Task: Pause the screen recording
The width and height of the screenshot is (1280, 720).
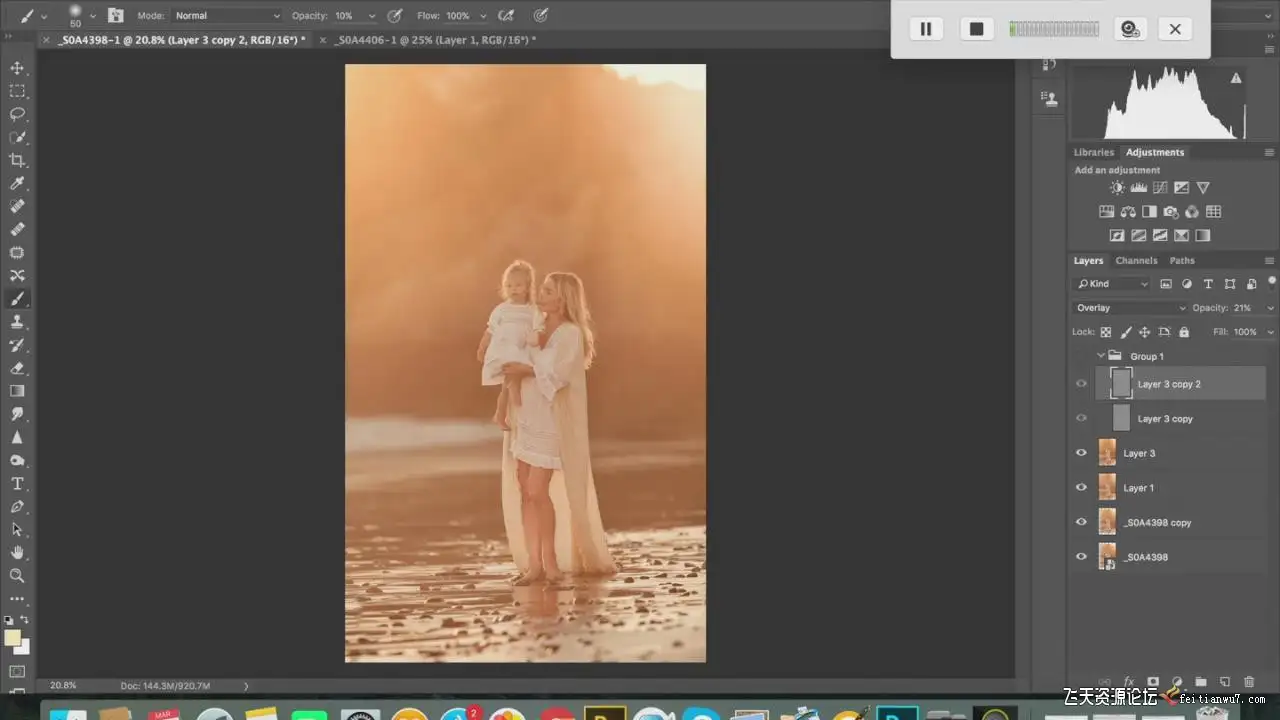Action: click(x=926, y=29)
